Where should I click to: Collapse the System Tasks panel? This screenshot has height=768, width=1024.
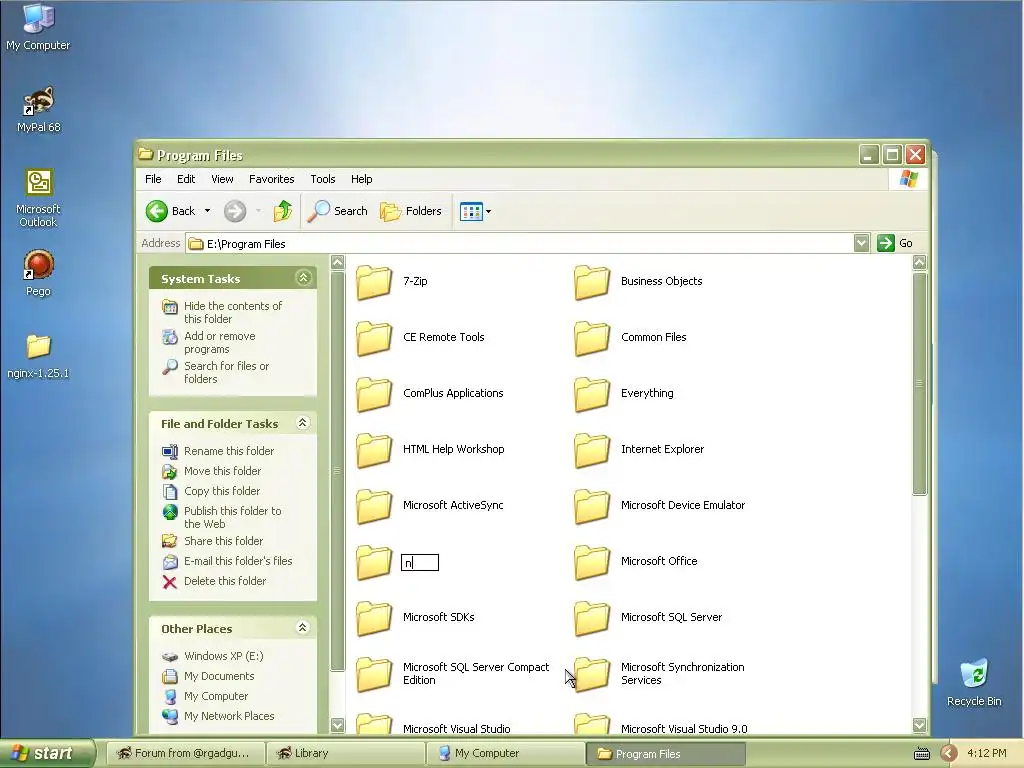[303, 278]
